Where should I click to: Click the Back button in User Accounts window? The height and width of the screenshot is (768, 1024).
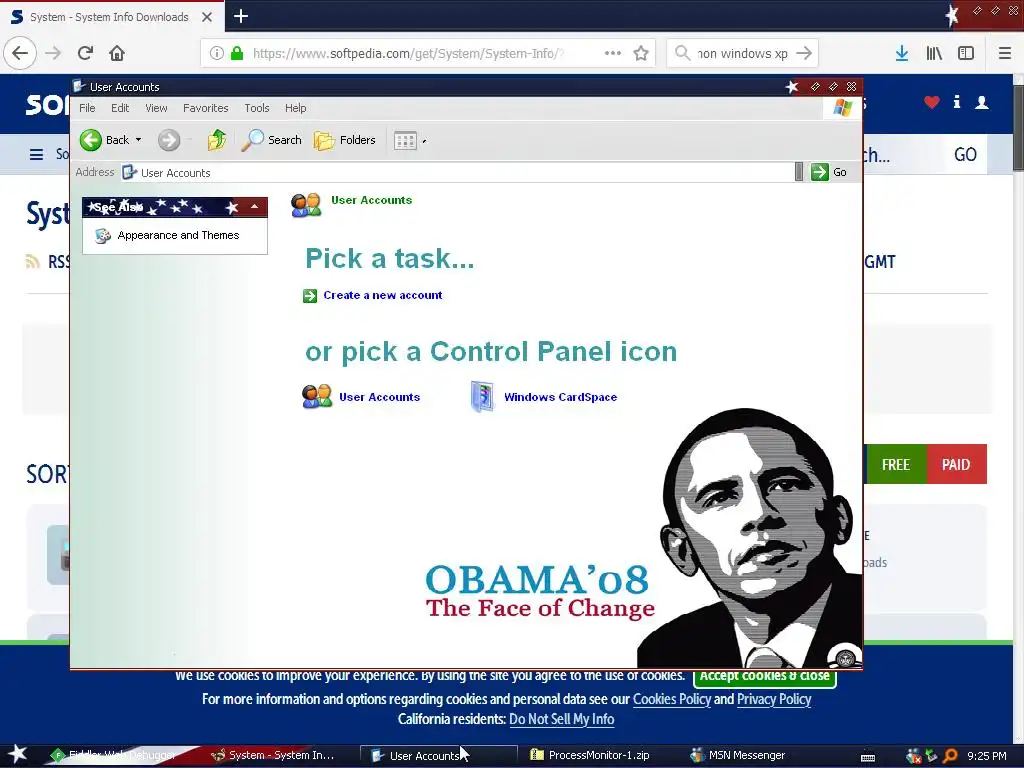tap(104, 140)
